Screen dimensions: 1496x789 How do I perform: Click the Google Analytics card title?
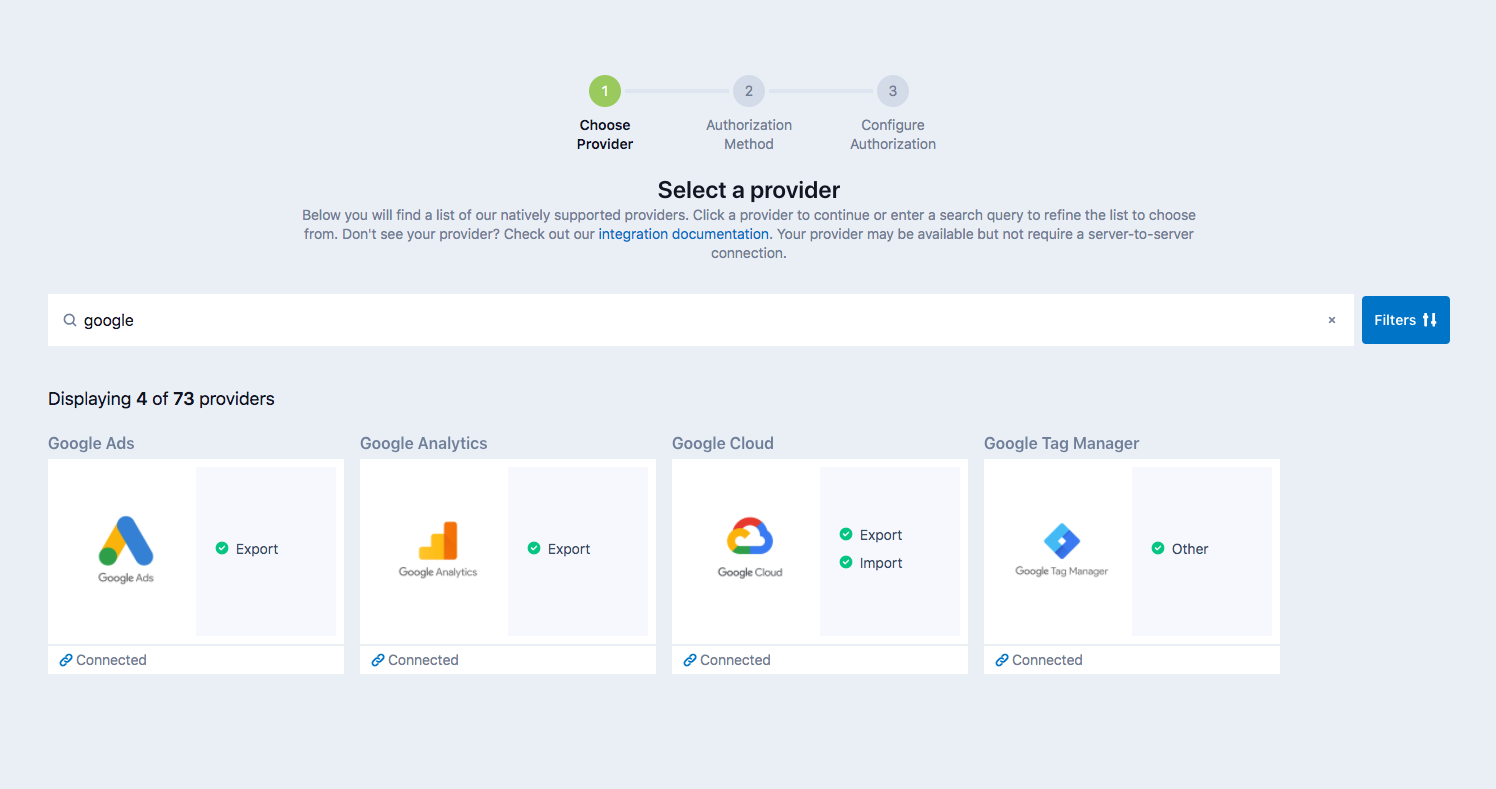tap(424, 443)
